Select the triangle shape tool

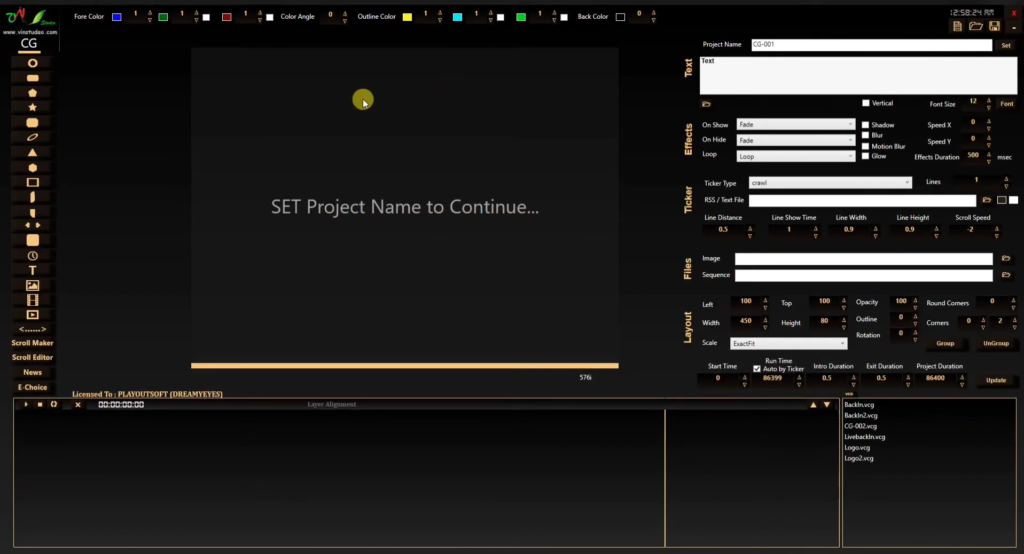[32, 152]
